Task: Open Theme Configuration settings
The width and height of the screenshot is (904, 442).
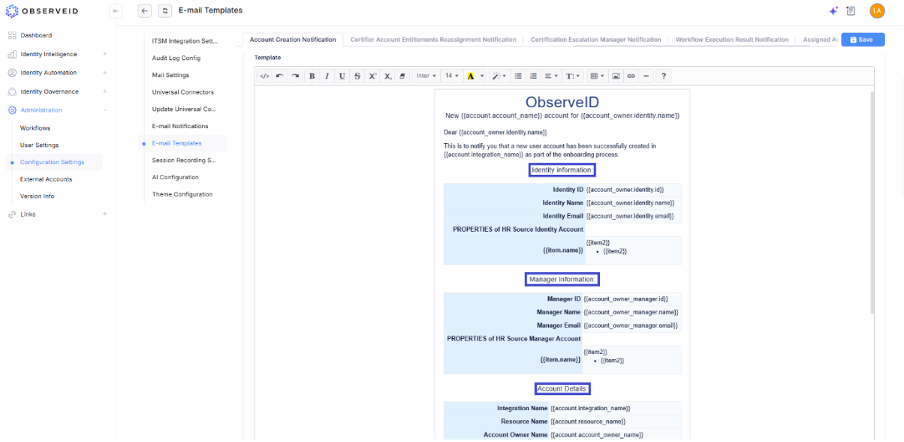Action: click(182, 195)
